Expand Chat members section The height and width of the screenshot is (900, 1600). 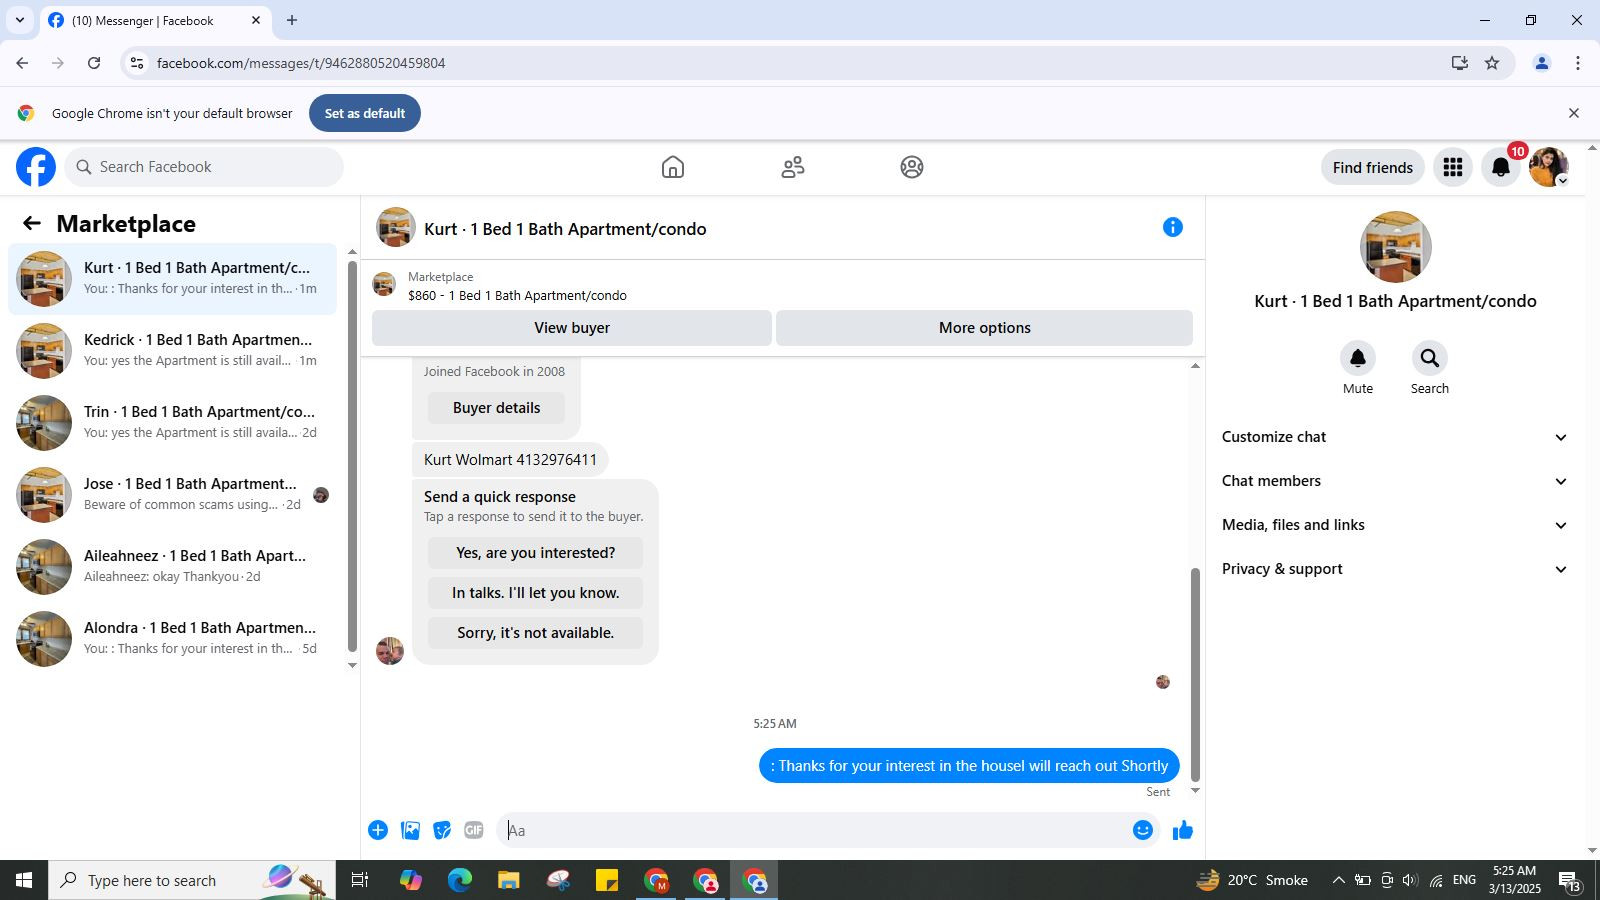[x=1395, y=481]
